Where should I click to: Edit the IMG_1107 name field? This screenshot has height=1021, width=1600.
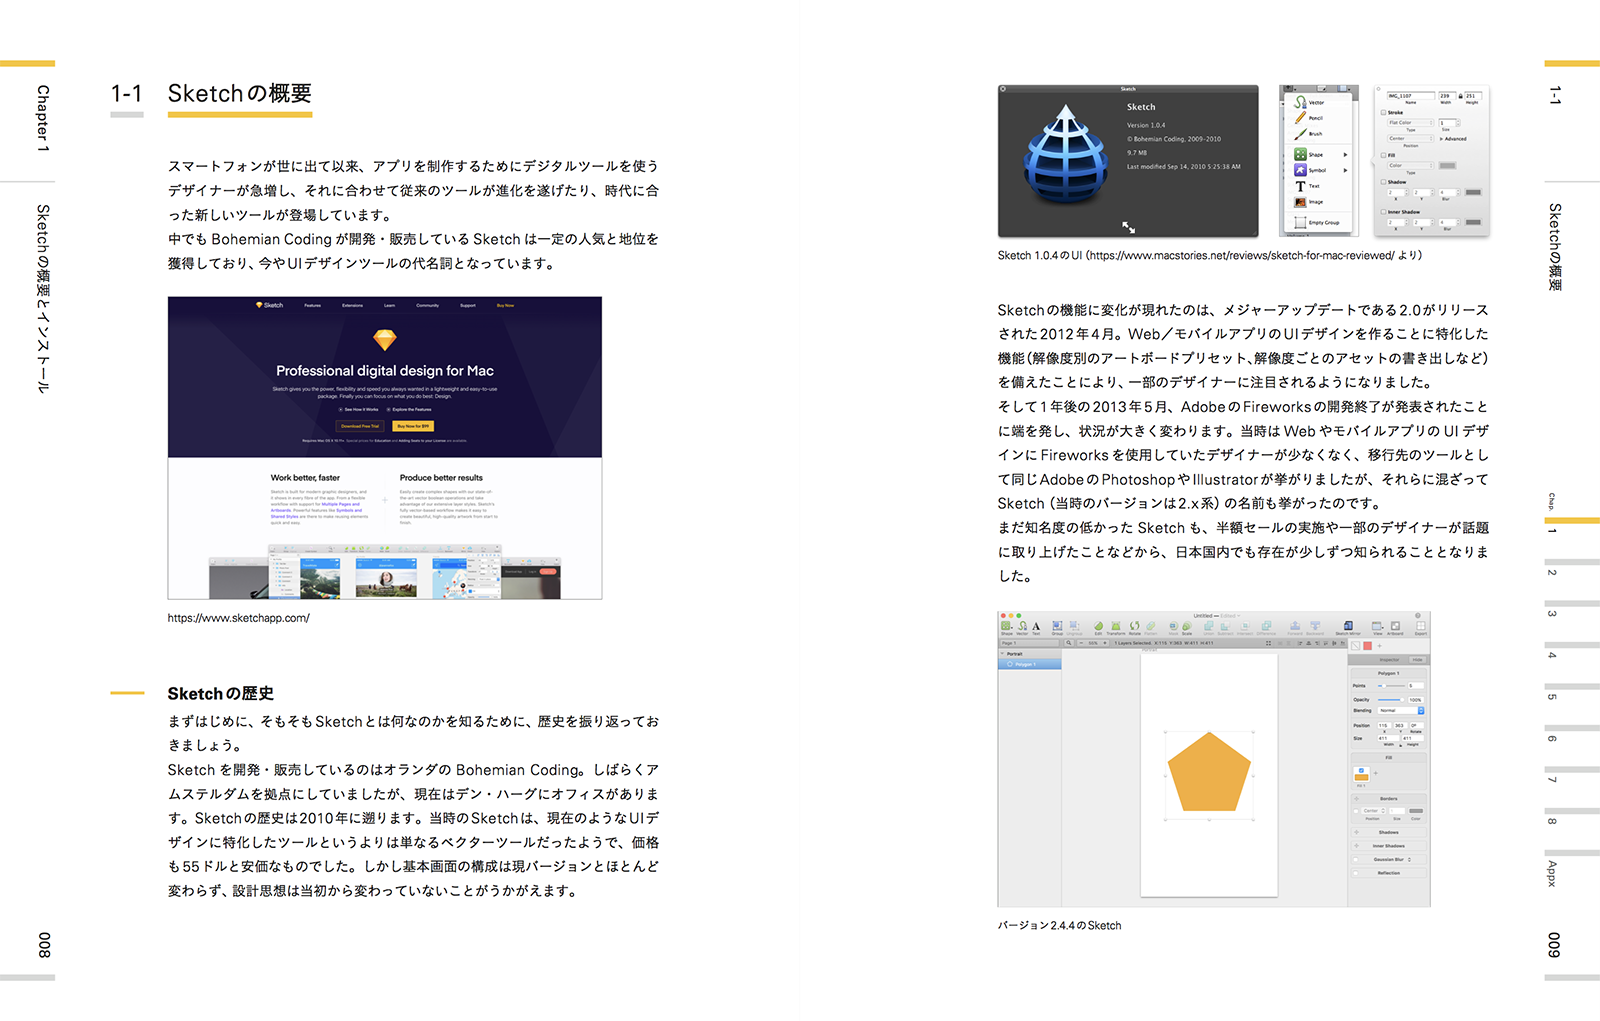coord(1411,96)
